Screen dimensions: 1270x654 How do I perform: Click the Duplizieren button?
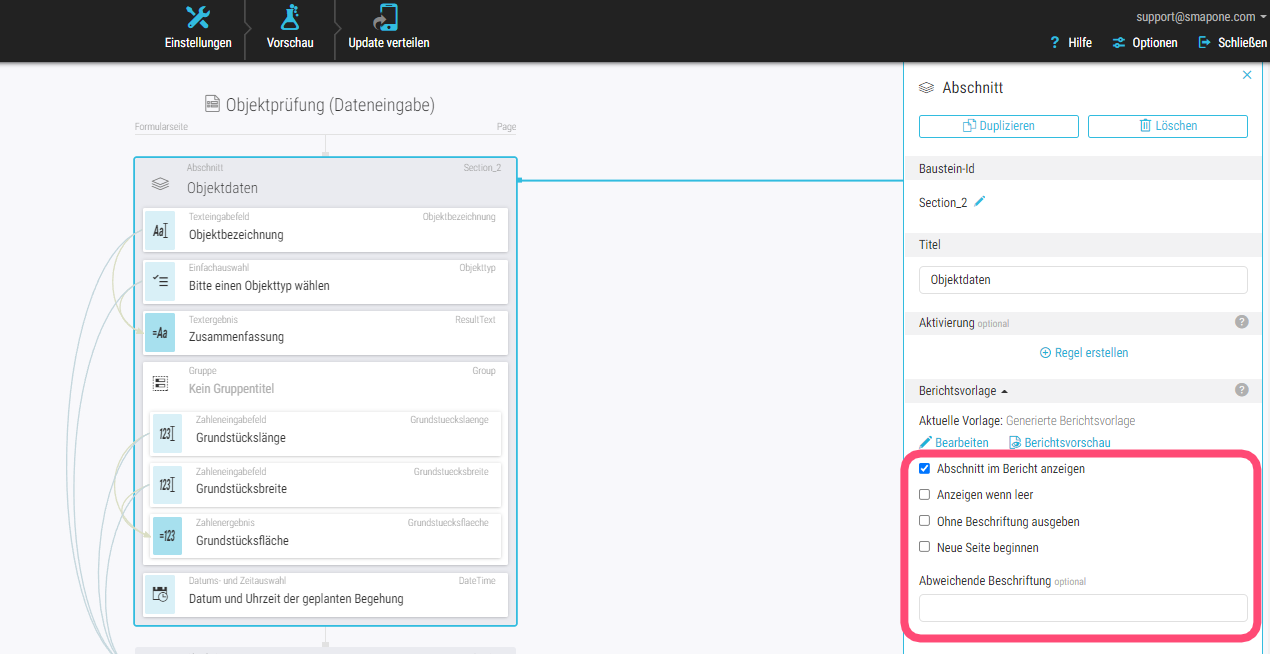(999, 126)
